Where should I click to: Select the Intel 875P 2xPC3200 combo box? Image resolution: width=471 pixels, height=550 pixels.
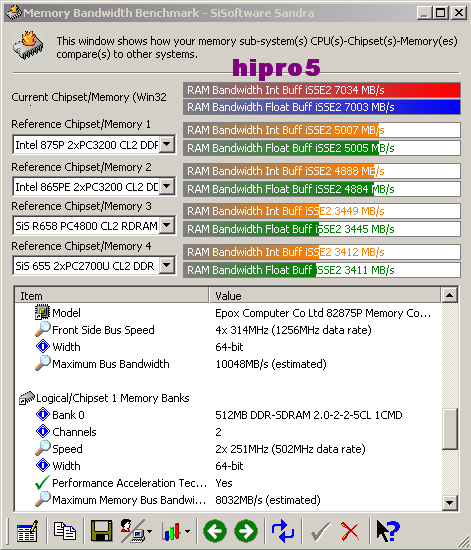tap(94, 144)
